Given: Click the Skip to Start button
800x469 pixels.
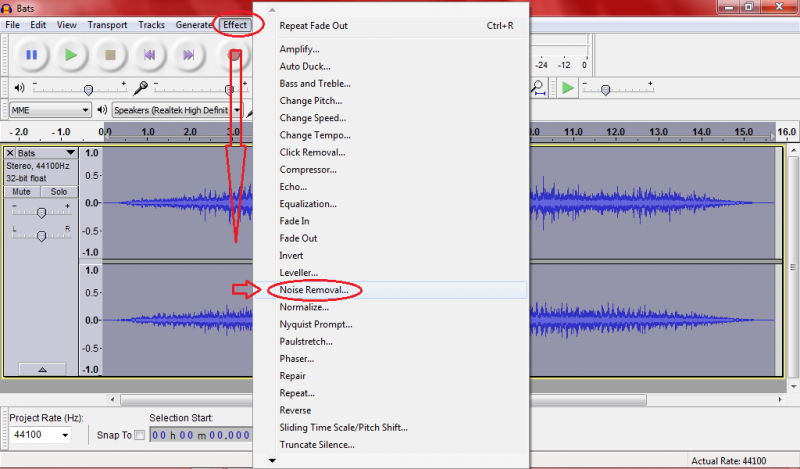Looking at the screenshot, I should tap(149, 55).
